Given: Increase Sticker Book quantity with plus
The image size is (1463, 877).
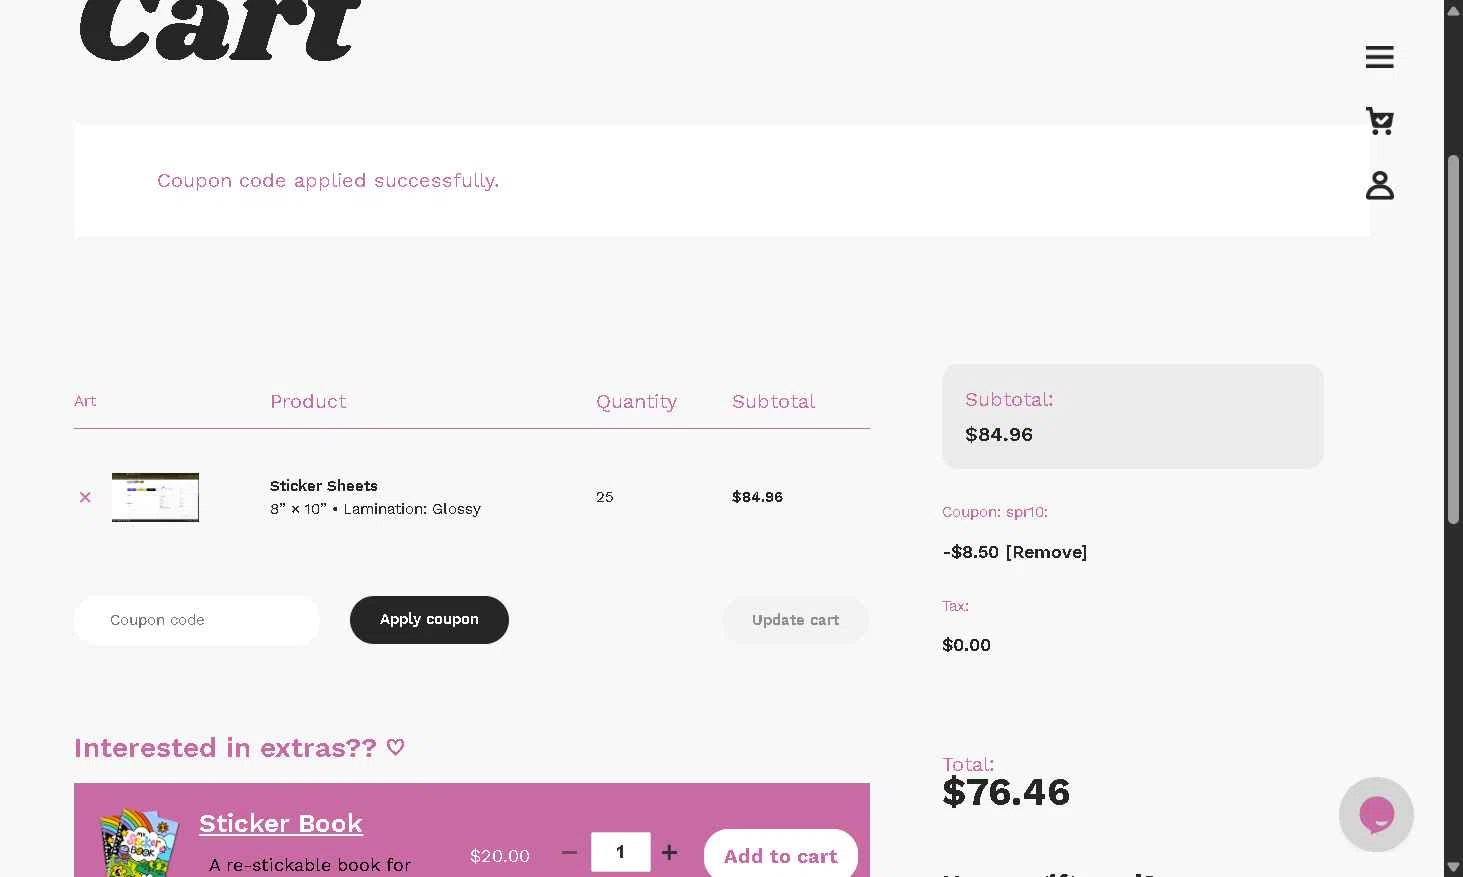Looking at the screenshot, I should click(669, 852).
